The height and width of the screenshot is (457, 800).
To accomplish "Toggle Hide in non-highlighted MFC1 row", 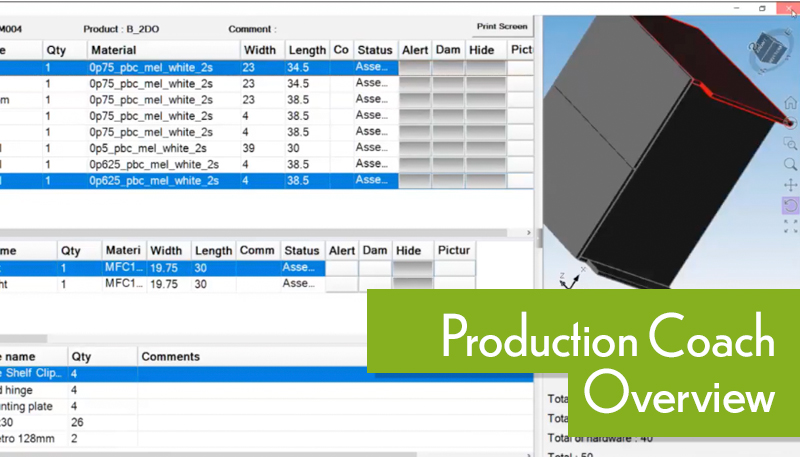I will tap(413, 284).
